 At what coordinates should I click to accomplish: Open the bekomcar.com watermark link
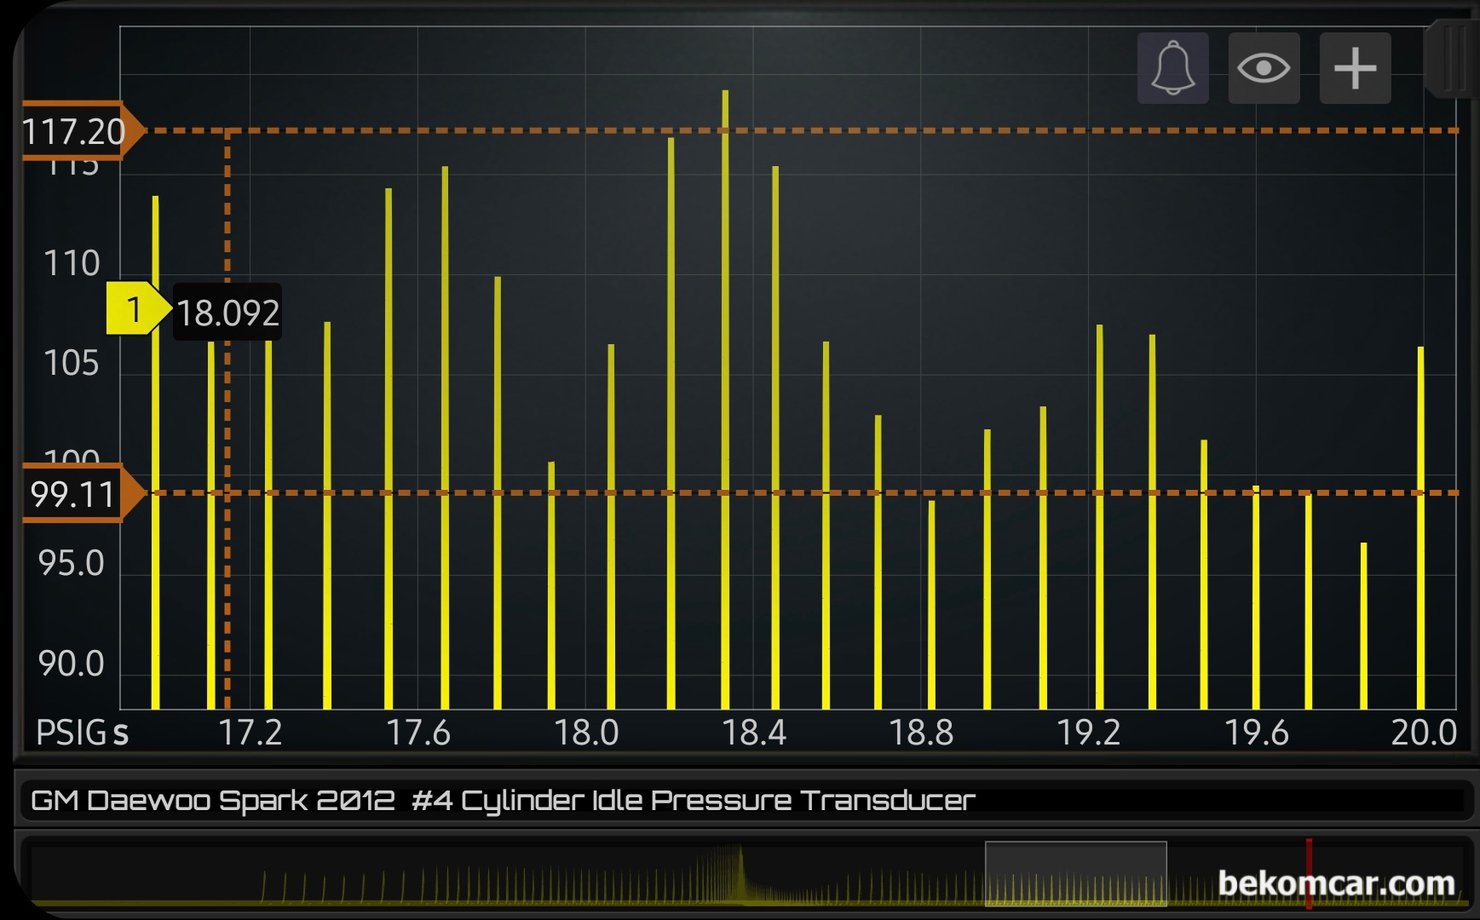1336,883
